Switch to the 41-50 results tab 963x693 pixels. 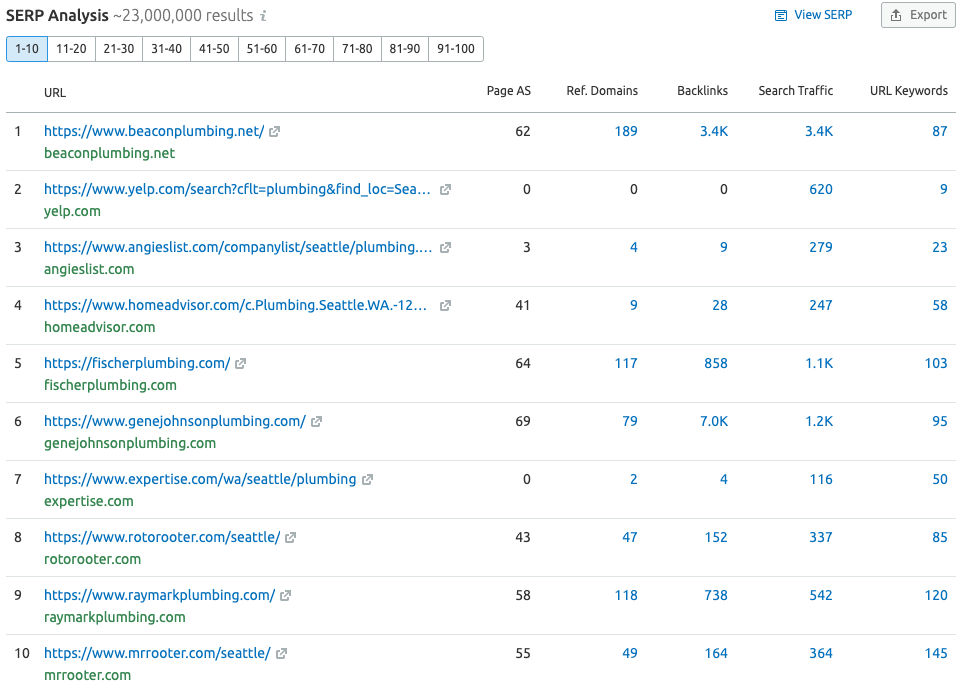coord(214,49)
